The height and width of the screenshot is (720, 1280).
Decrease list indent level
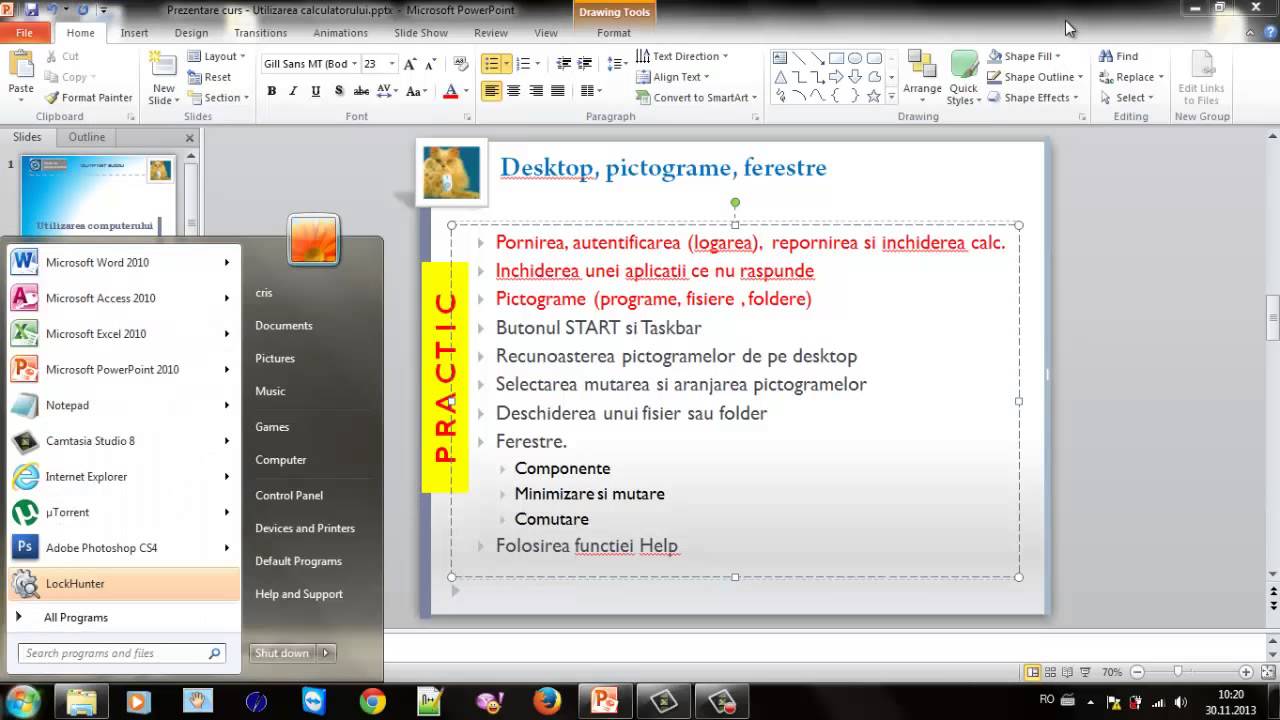[x=564, y=64]
